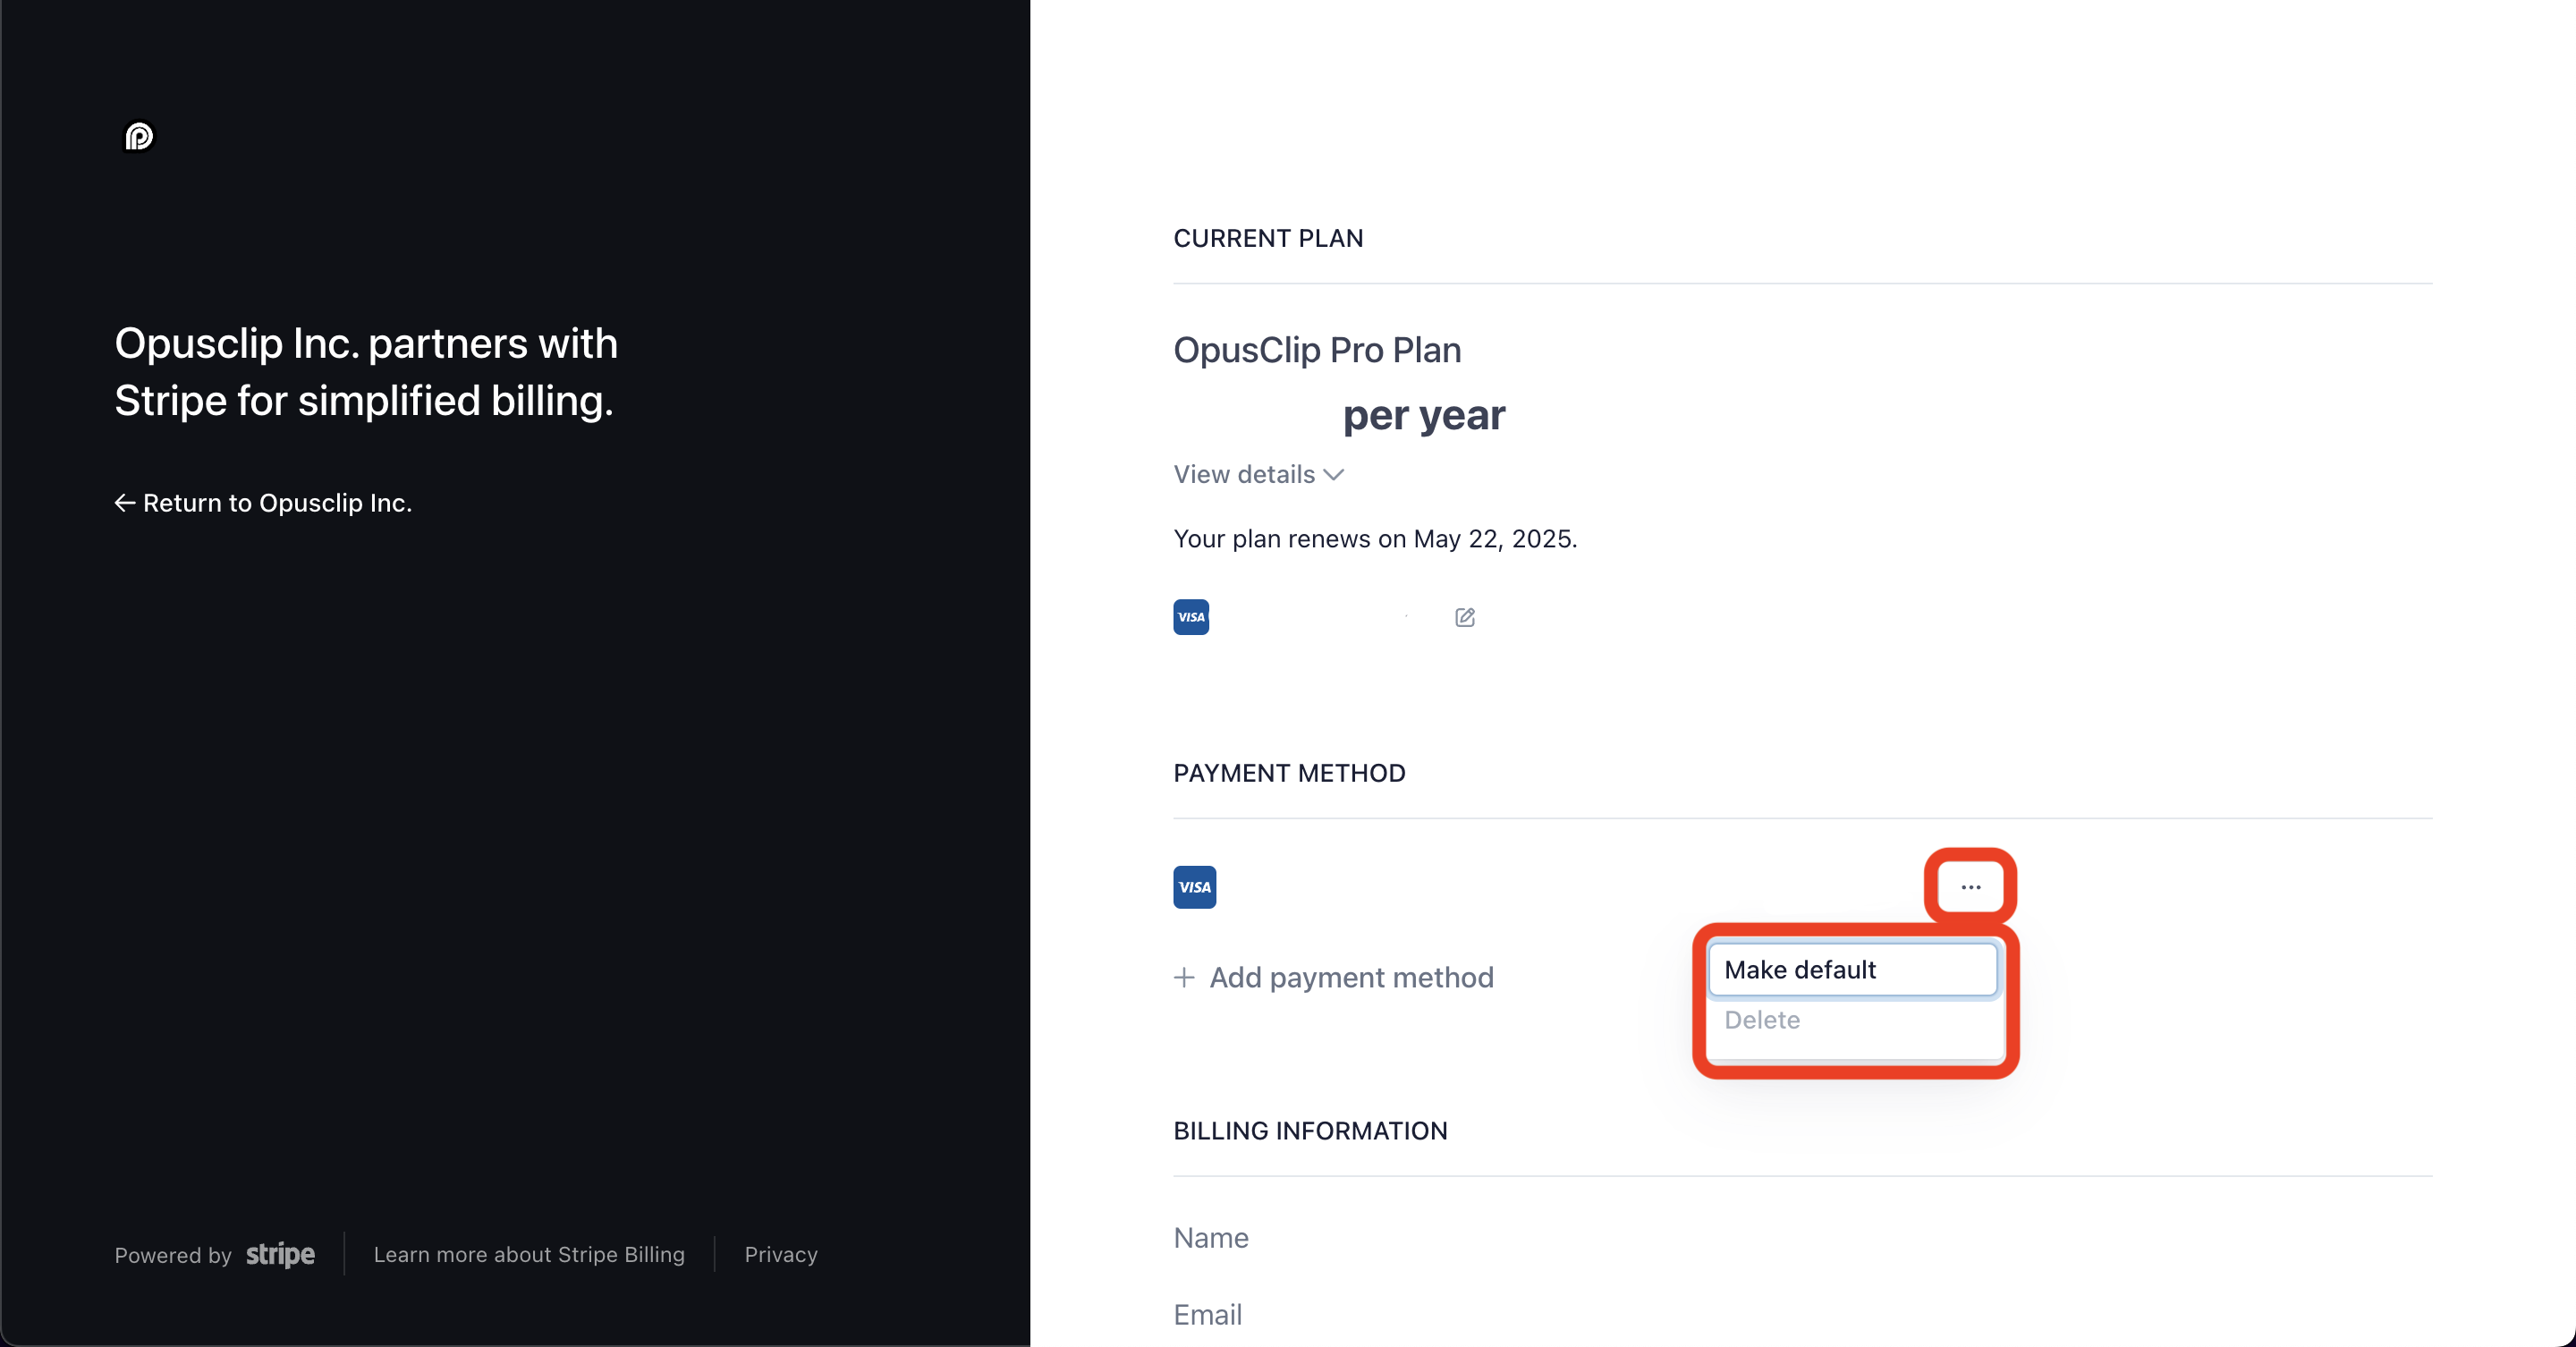Click the back arrow beside Return to Opusclip

pos(125,503)
